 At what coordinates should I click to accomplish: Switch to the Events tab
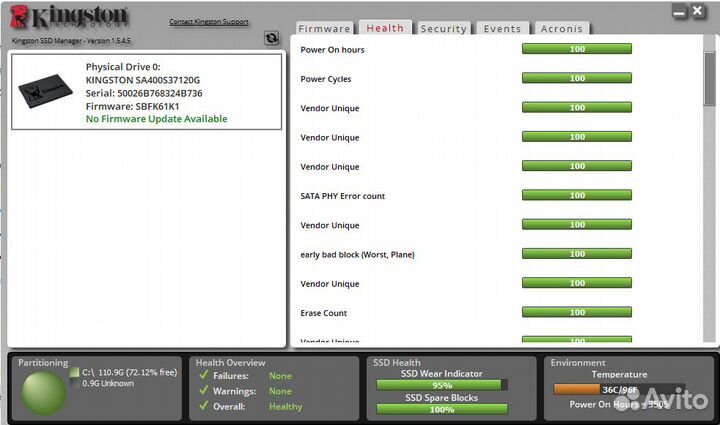[x=502, y=28]
